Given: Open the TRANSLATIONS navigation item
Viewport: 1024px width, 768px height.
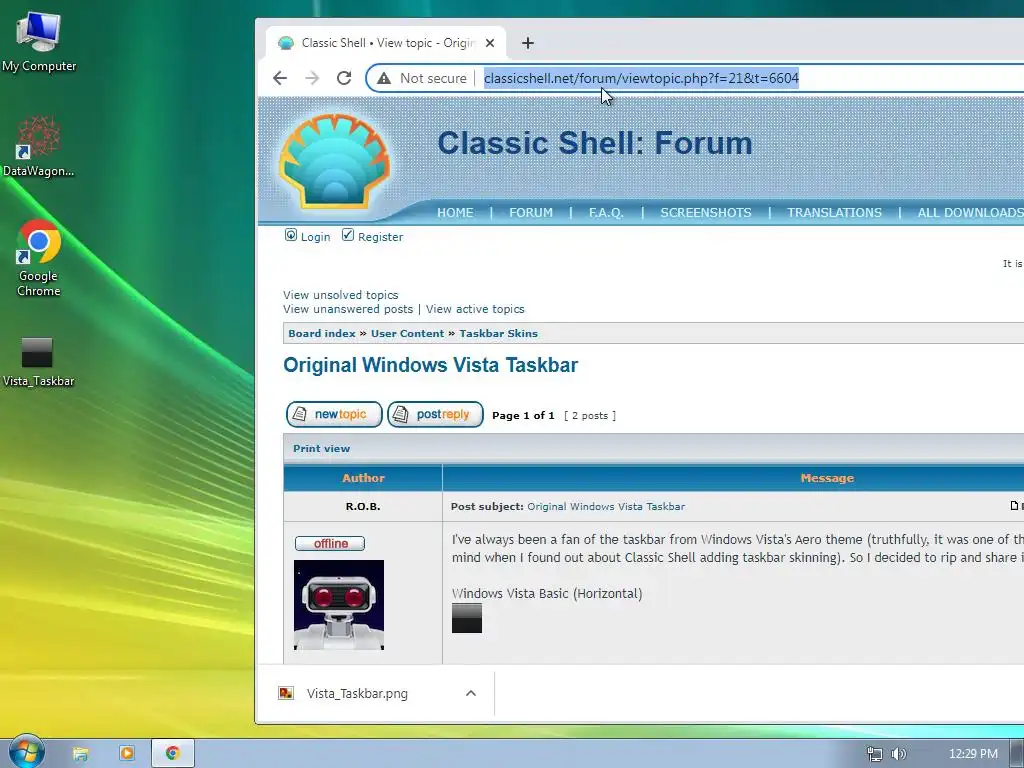Looking at the screenshot, I should 834,213.
